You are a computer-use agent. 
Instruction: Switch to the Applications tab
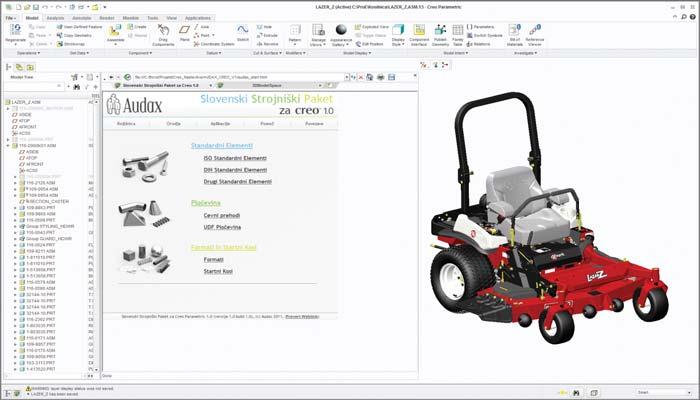click(198, 18)
